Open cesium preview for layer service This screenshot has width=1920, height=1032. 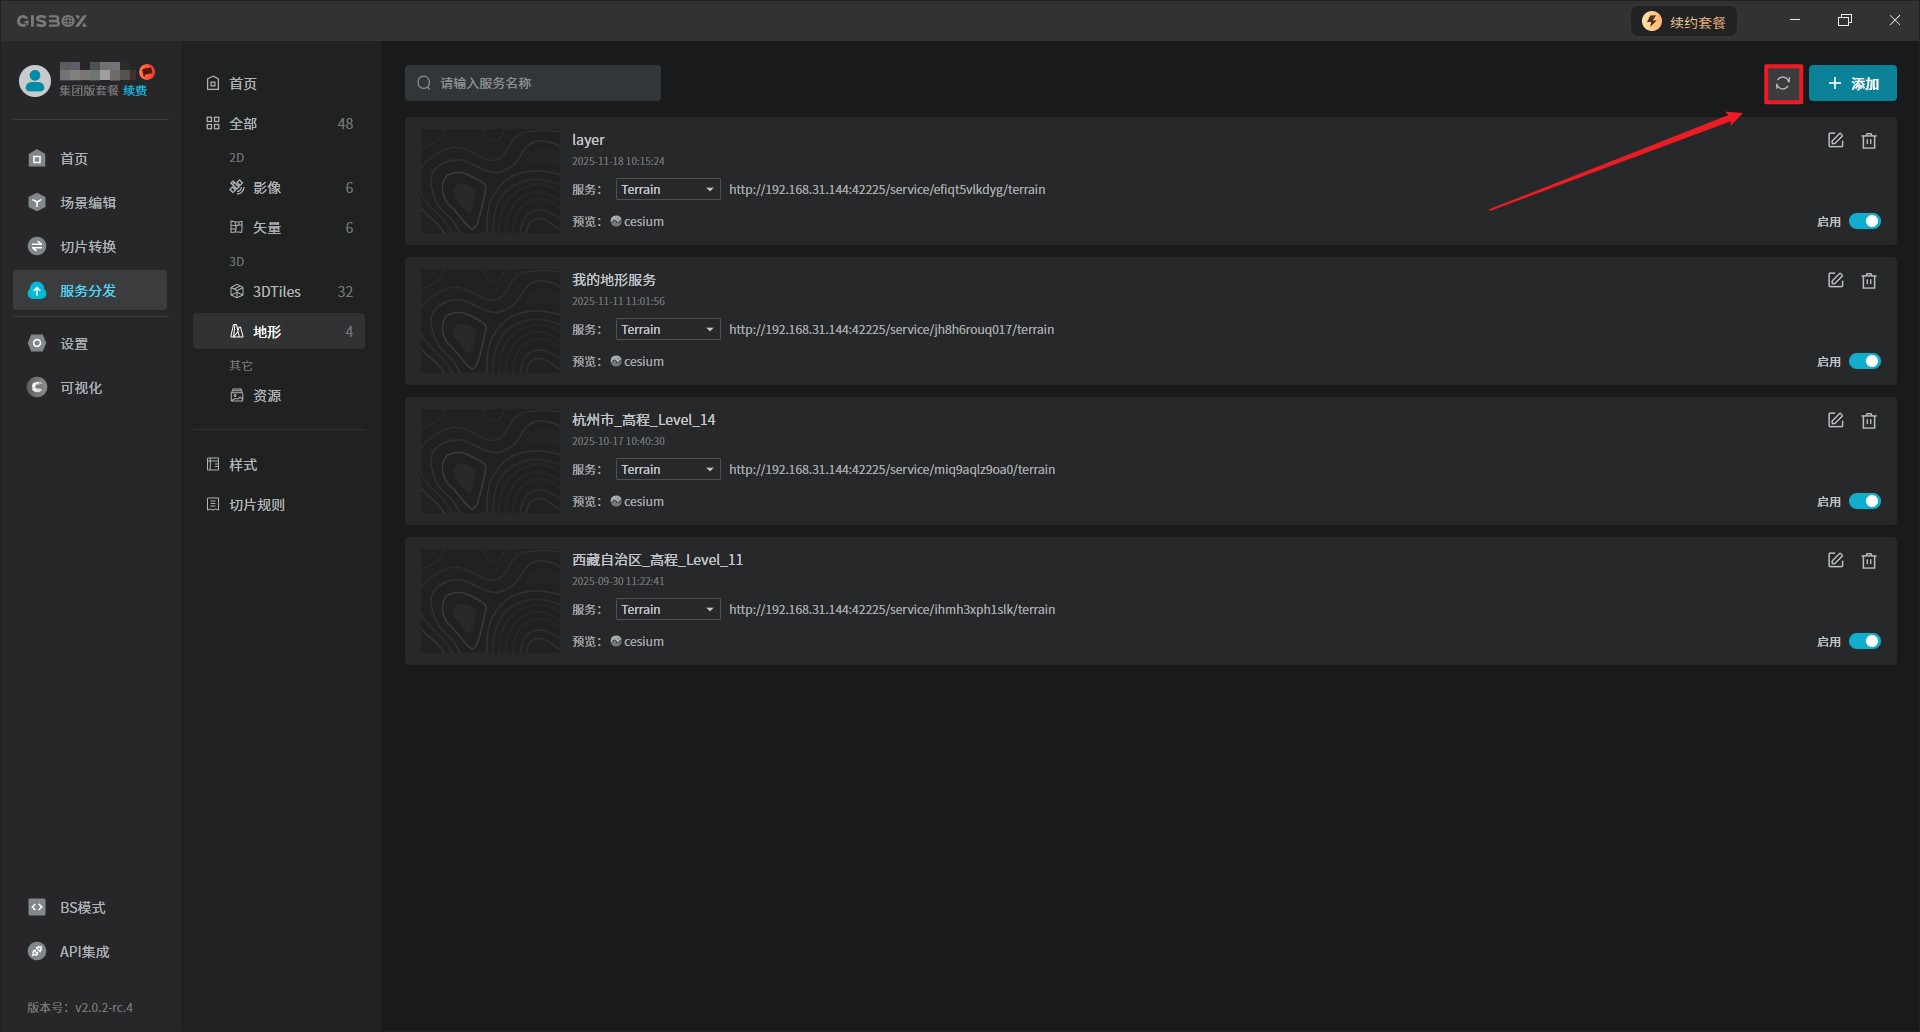click(x=638, y=222)
